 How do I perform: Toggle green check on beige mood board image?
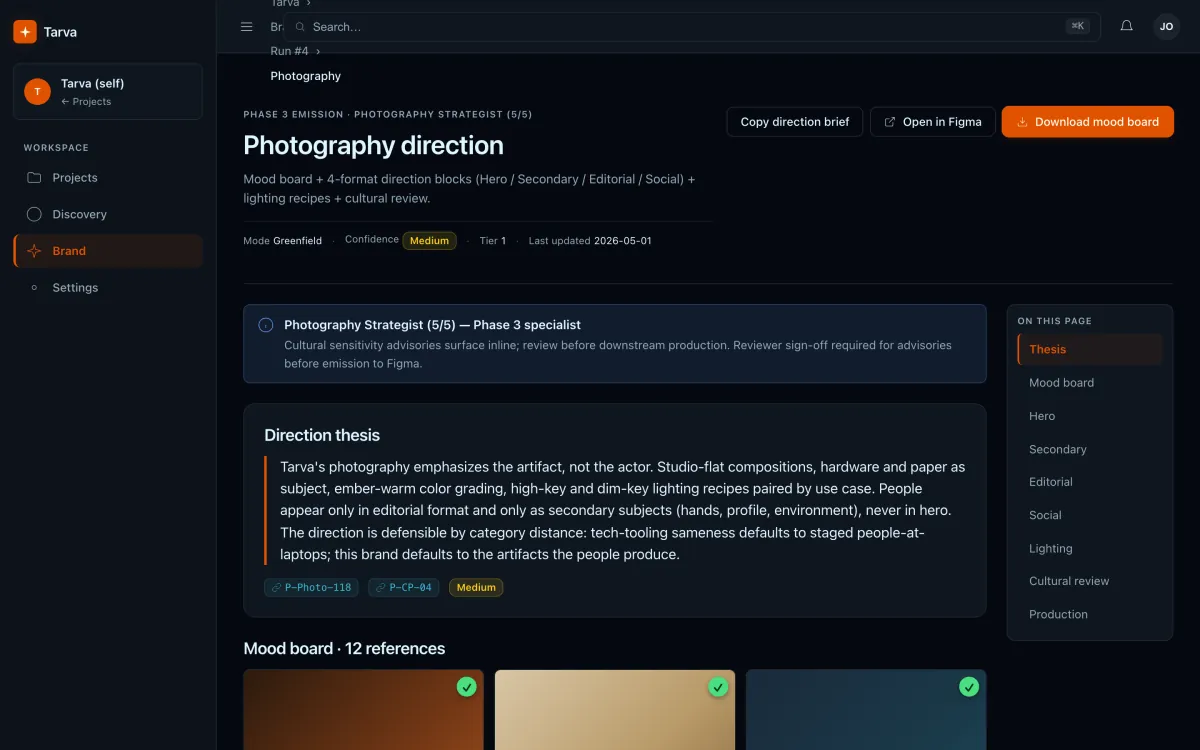click(718, 687)
